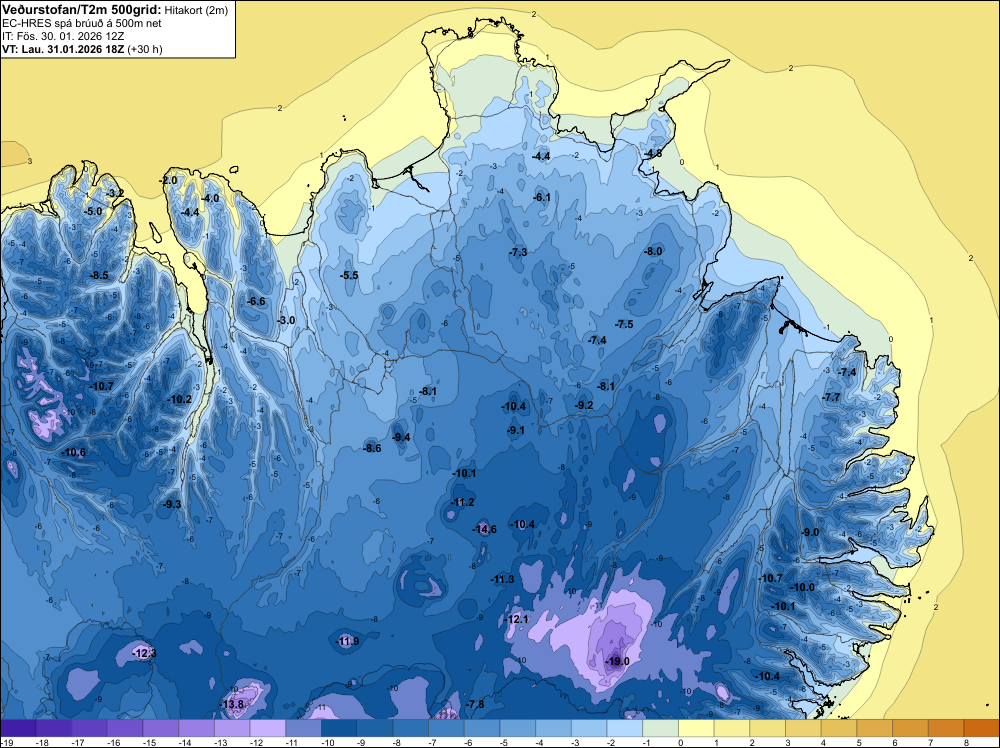Click the 'EC-HRES spá brúuð á 500m net' line
The height and width of the screenshot is (748, 1000).
pyautogui.click(x=82, y=24)
